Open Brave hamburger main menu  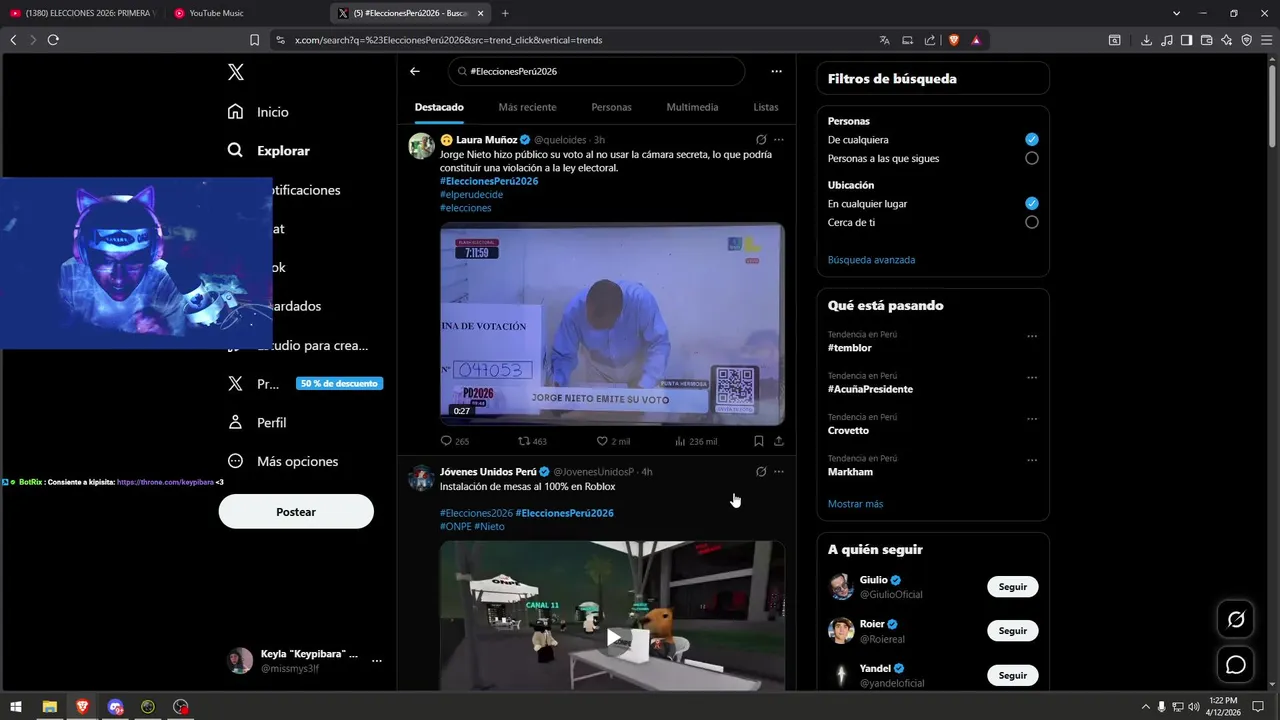pyautogui.click(x=1267, y=40)
